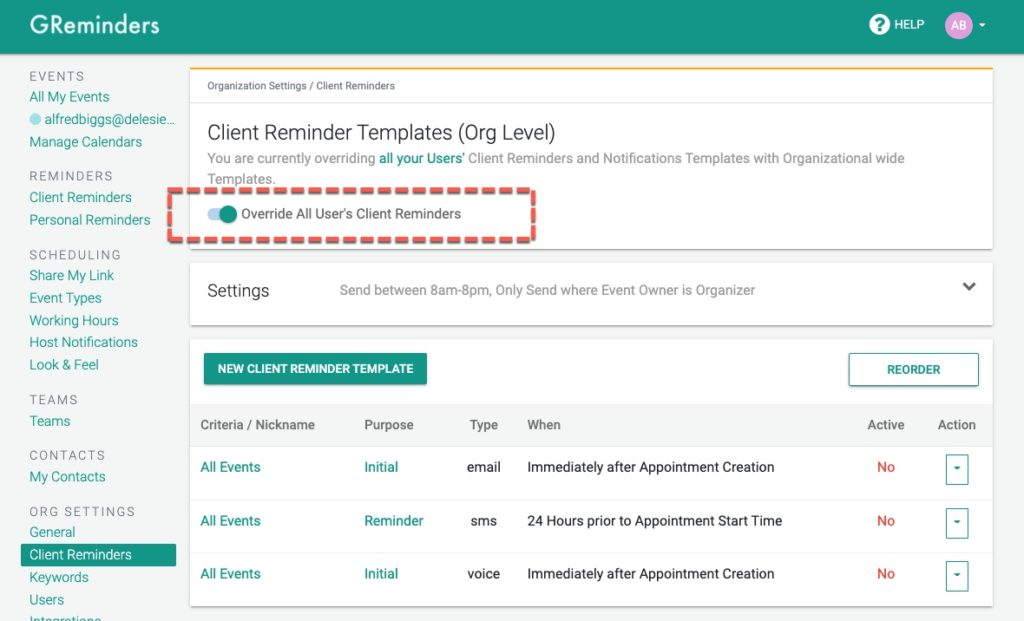The height and width of the screenshot is (621, 1024).
Task: Click 'When' column header
Action: [x=544, y=425]
